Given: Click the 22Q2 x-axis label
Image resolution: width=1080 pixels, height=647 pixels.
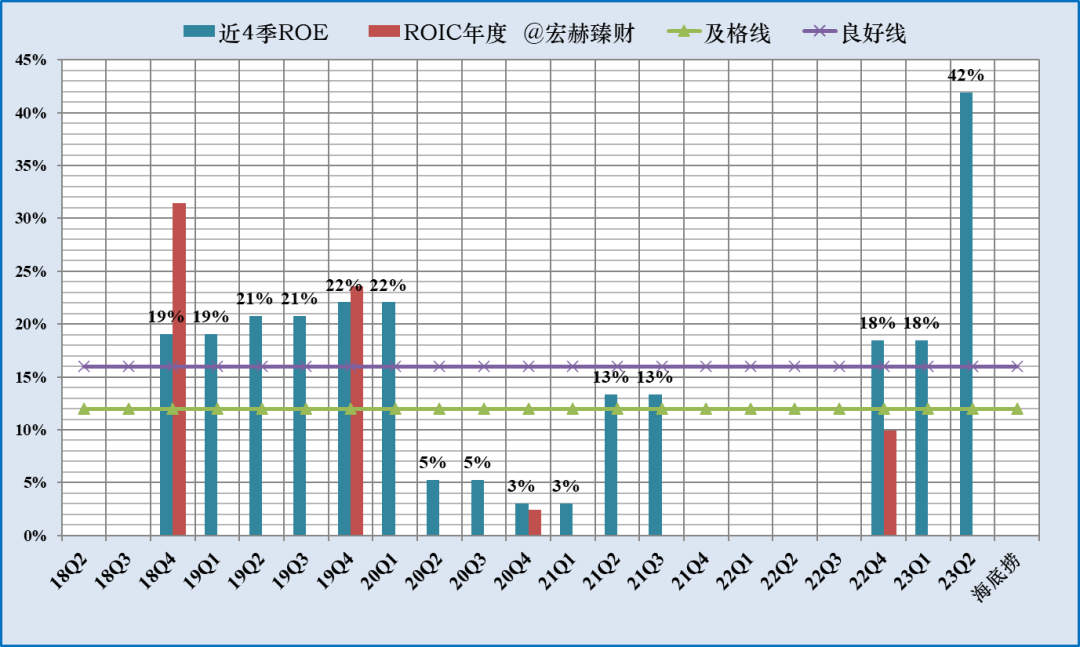Looking at the screenshot, I should [780, 570].
